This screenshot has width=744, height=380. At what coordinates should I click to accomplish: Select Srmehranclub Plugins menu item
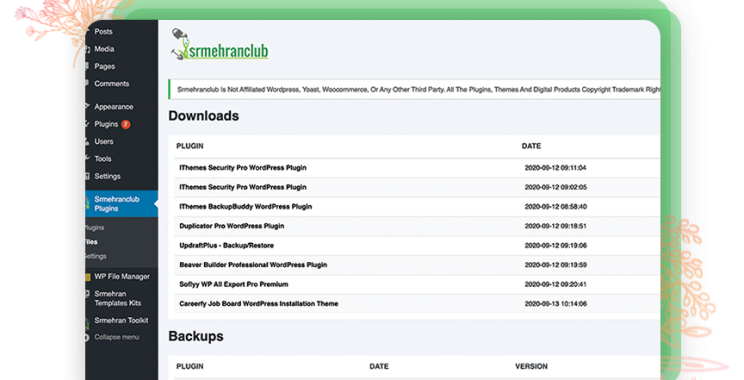121,204
